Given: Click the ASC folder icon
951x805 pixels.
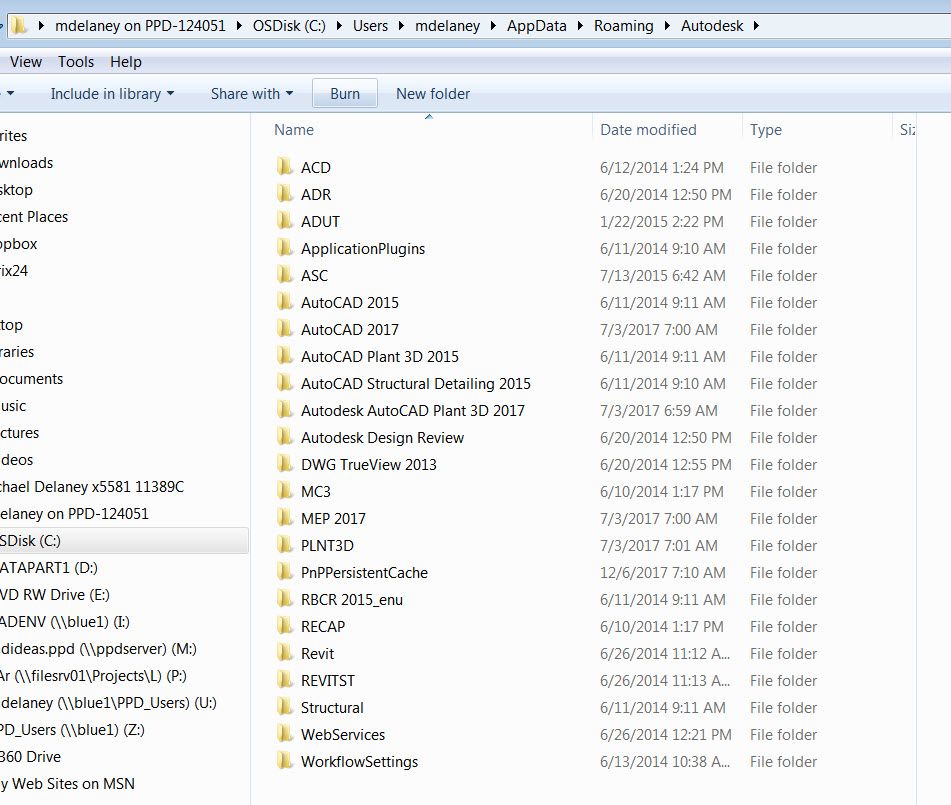Looking at the screenshot, I should pos(284,275).
